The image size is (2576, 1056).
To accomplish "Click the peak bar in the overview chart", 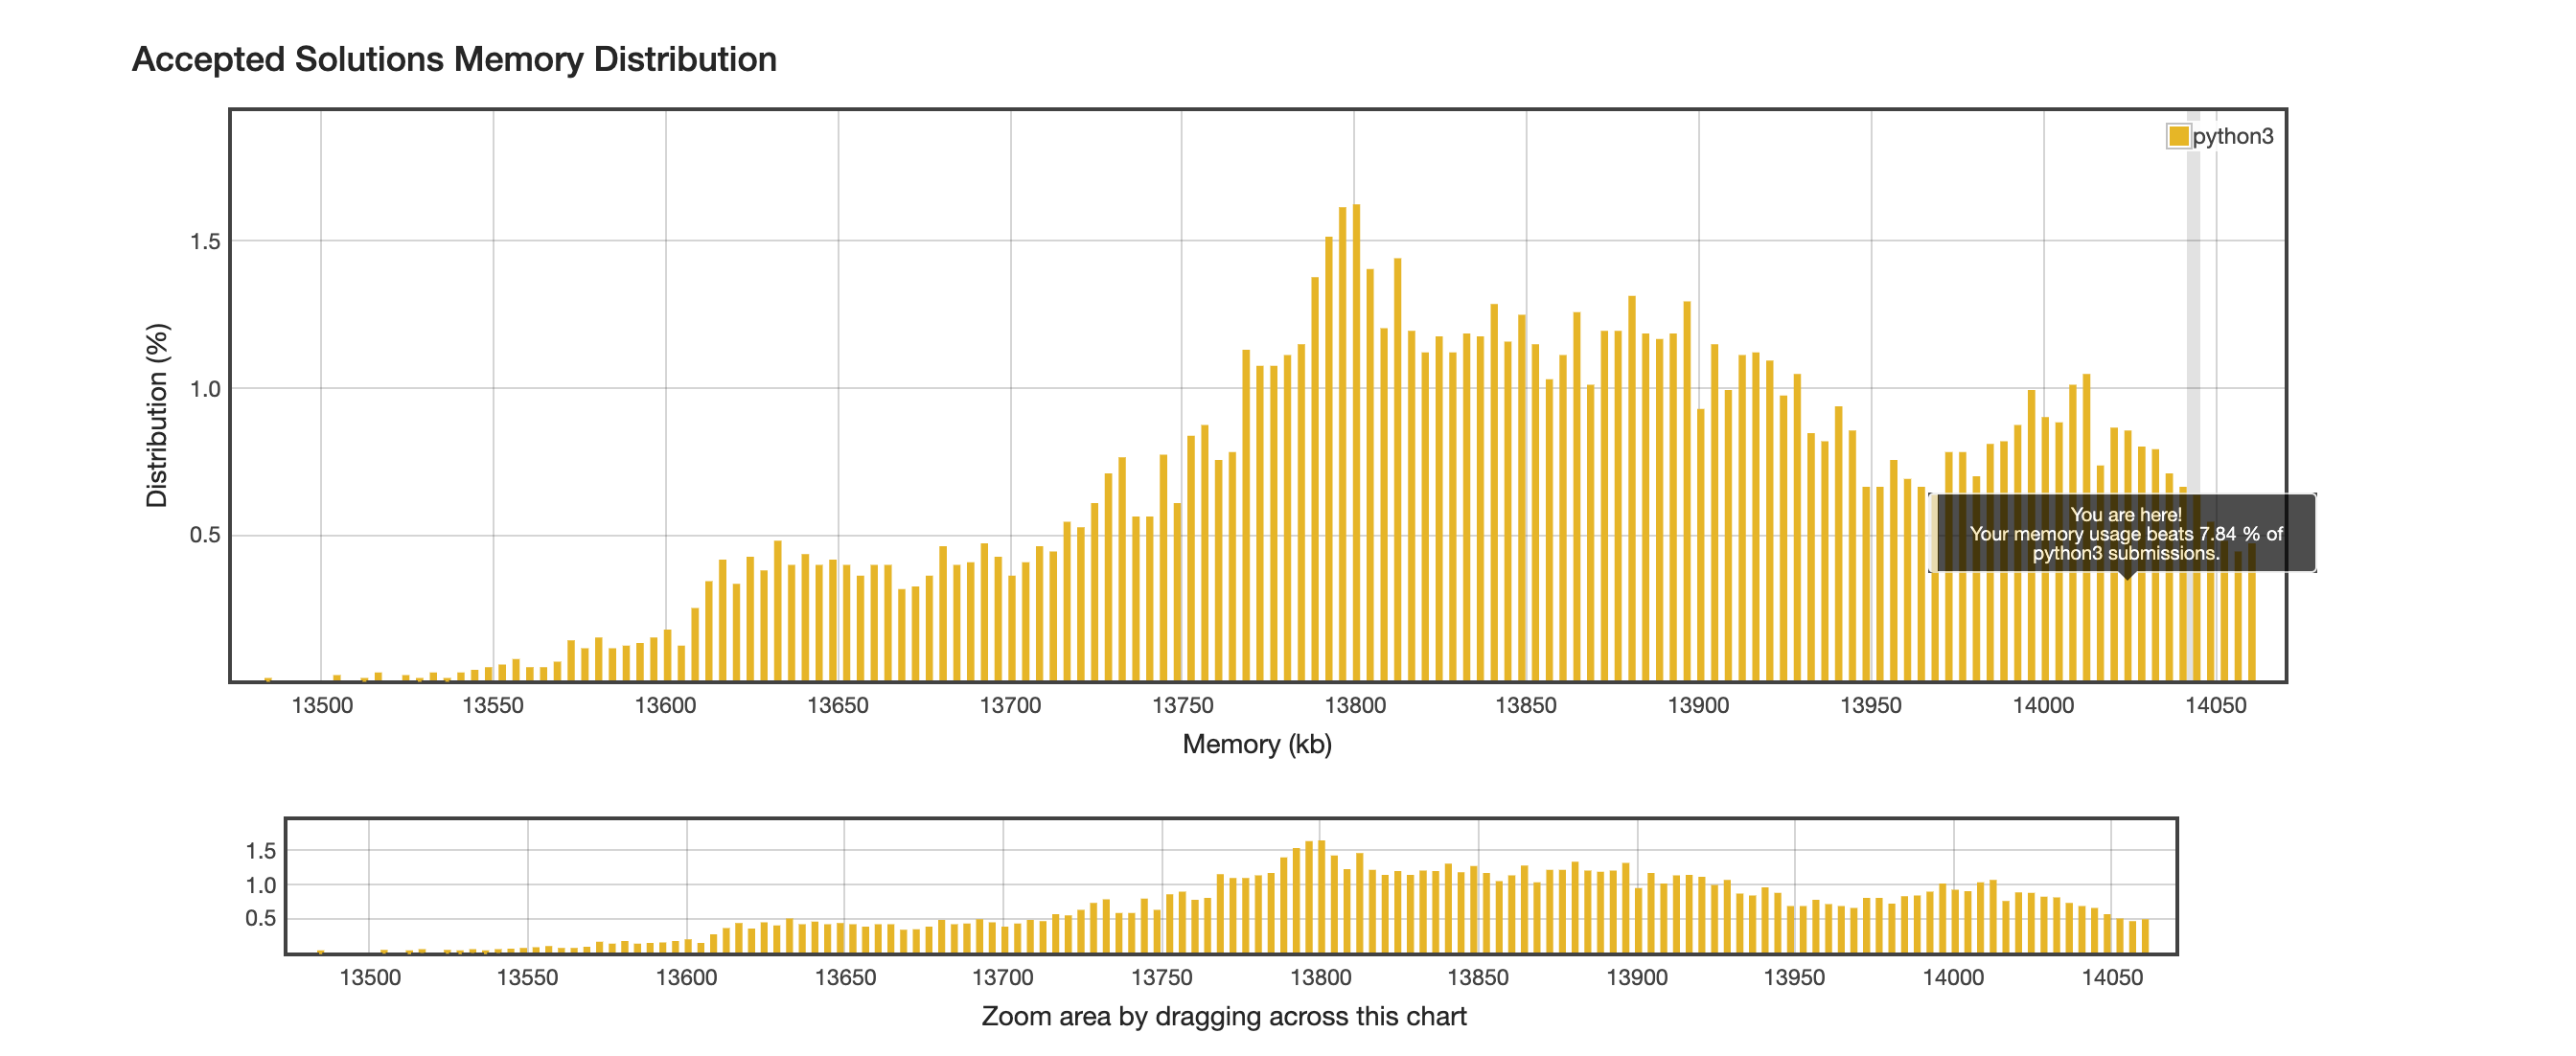I will coord(1321,895).
